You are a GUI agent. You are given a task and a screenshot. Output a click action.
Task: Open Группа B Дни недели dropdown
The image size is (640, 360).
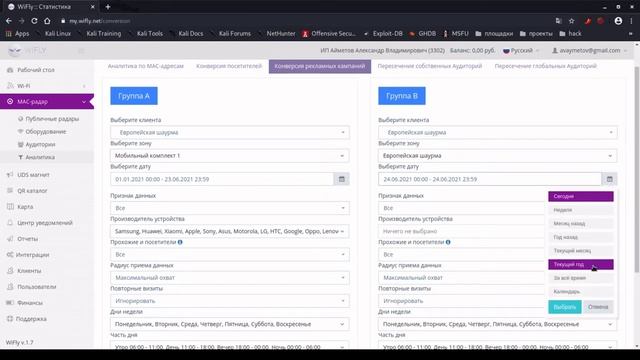498,324
